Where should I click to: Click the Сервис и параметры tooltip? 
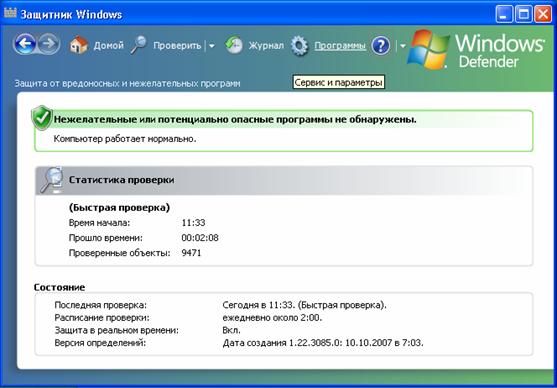click(x=339, y=82)
